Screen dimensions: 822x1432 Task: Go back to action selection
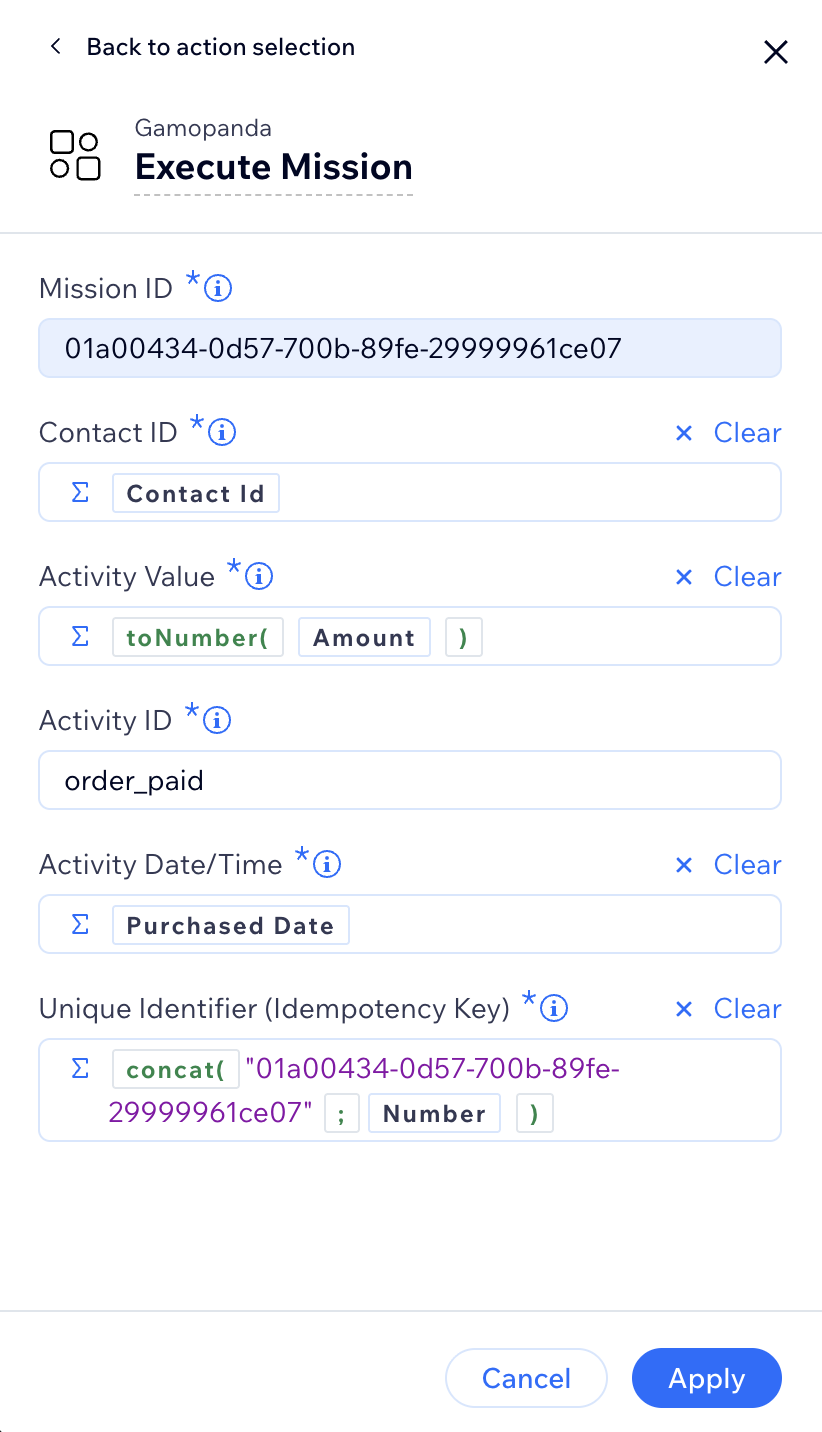coord(202,47)
